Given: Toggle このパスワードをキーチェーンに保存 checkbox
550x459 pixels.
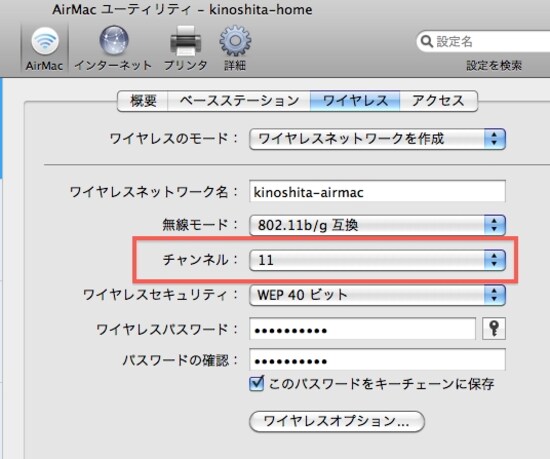Looking at the screenshot, I should click(256, 383).
